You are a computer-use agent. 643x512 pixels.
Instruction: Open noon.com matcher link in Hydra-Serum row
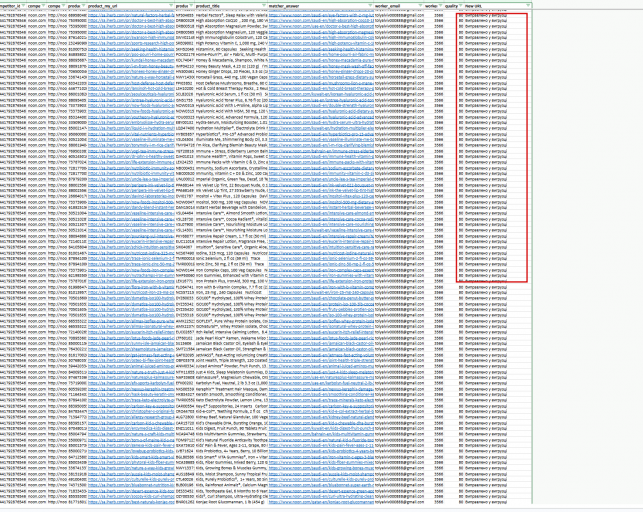coord(322,122)
